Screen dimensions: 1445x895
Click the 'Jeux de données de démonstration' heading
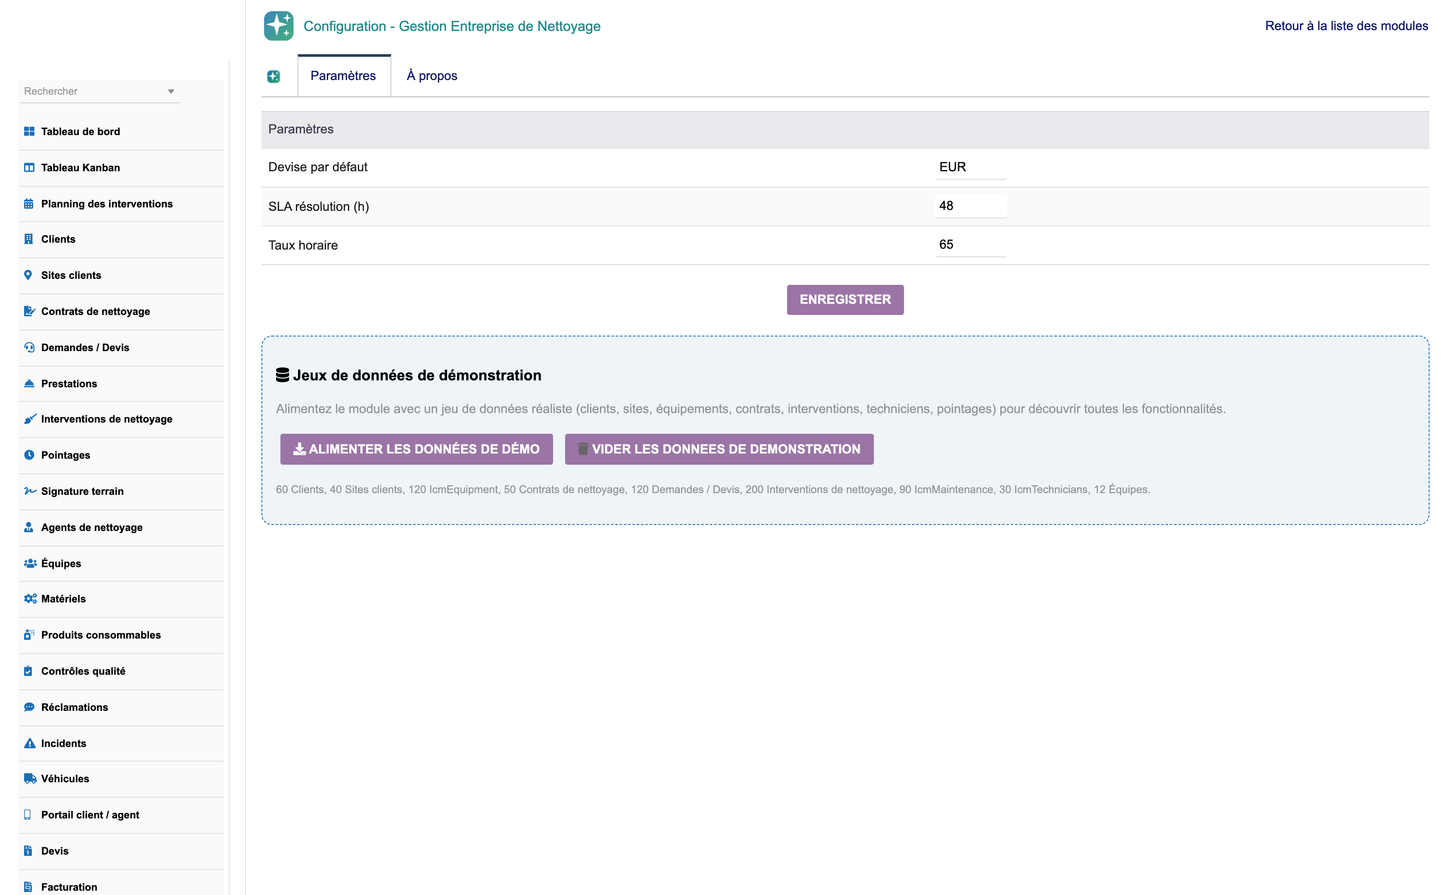coord(417,375)
